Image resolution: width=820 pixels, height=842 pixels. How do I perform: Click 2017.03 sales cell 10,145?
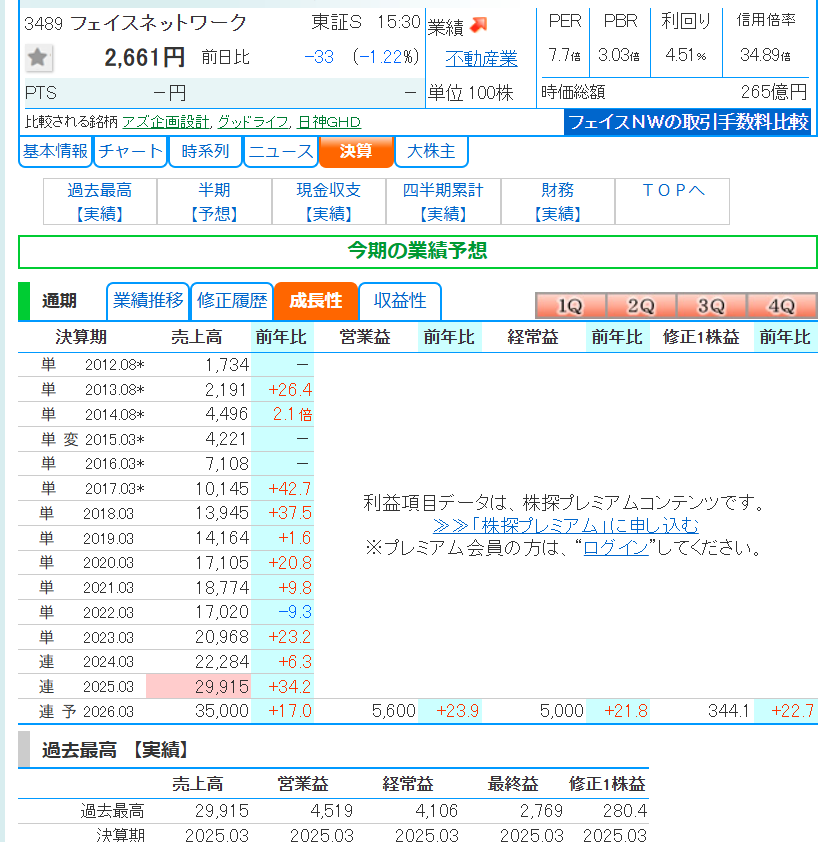point(222,489)
